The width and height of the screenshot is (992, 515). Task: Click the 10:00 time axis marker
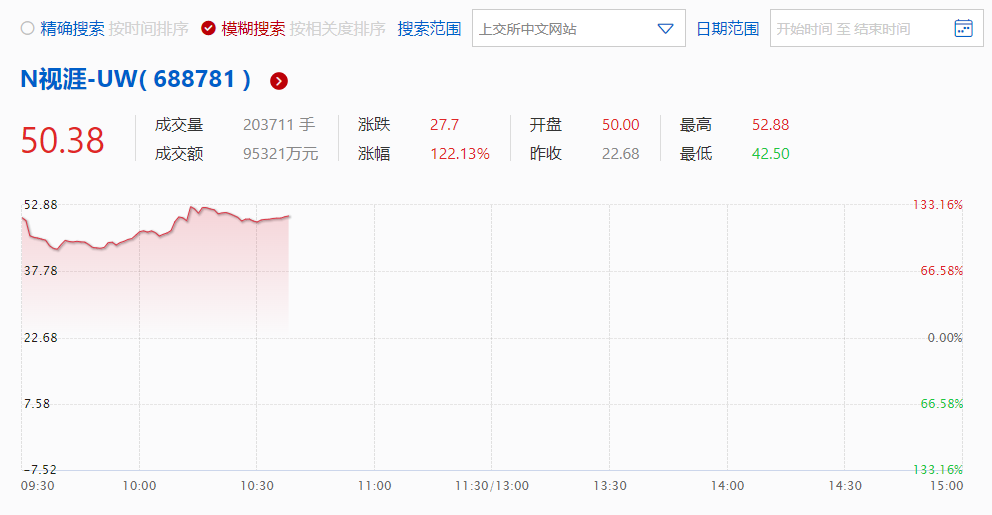[x=139, y=486]
